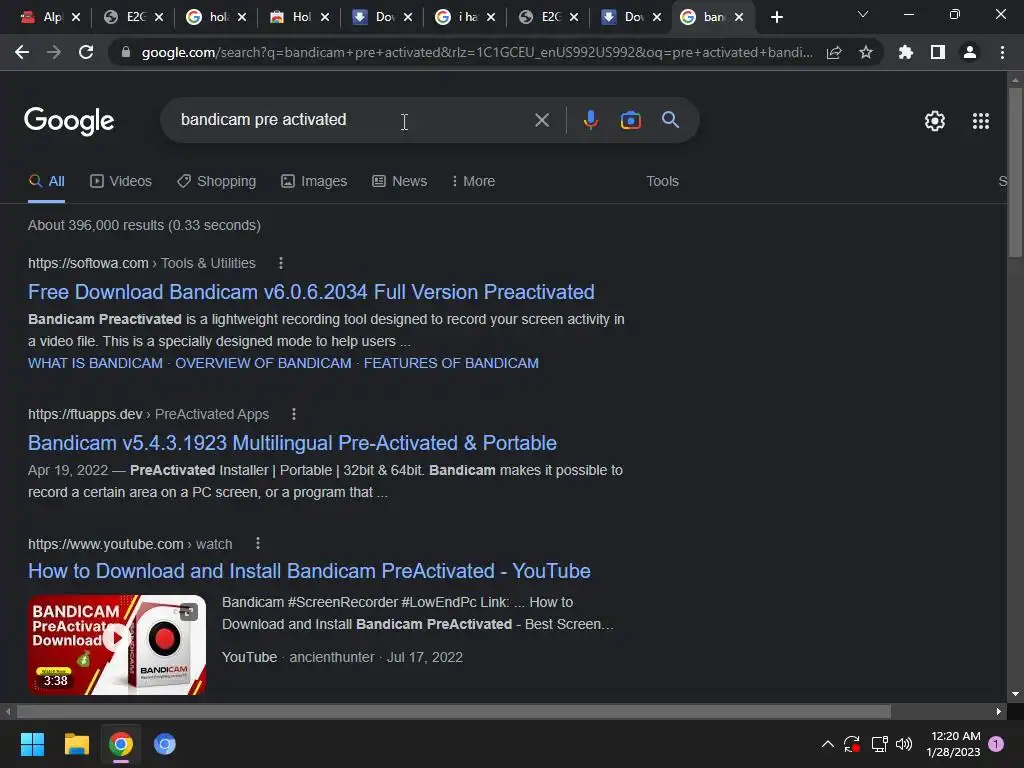
Task: Open the display tray icon left of volume
Action: 879,744
